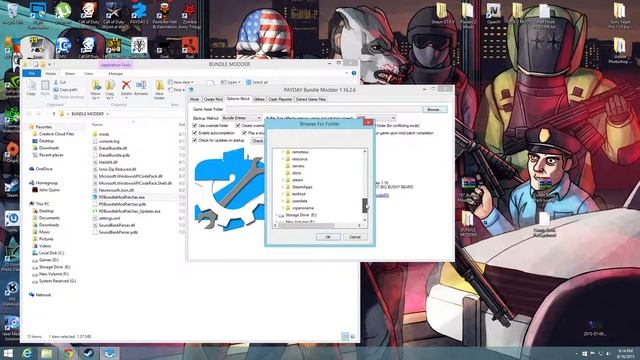This screenshot has width=640, height=360.
Task: Click Cut in the Explorer ribbon
Action: pyautogui.click(x=60, y=82)
